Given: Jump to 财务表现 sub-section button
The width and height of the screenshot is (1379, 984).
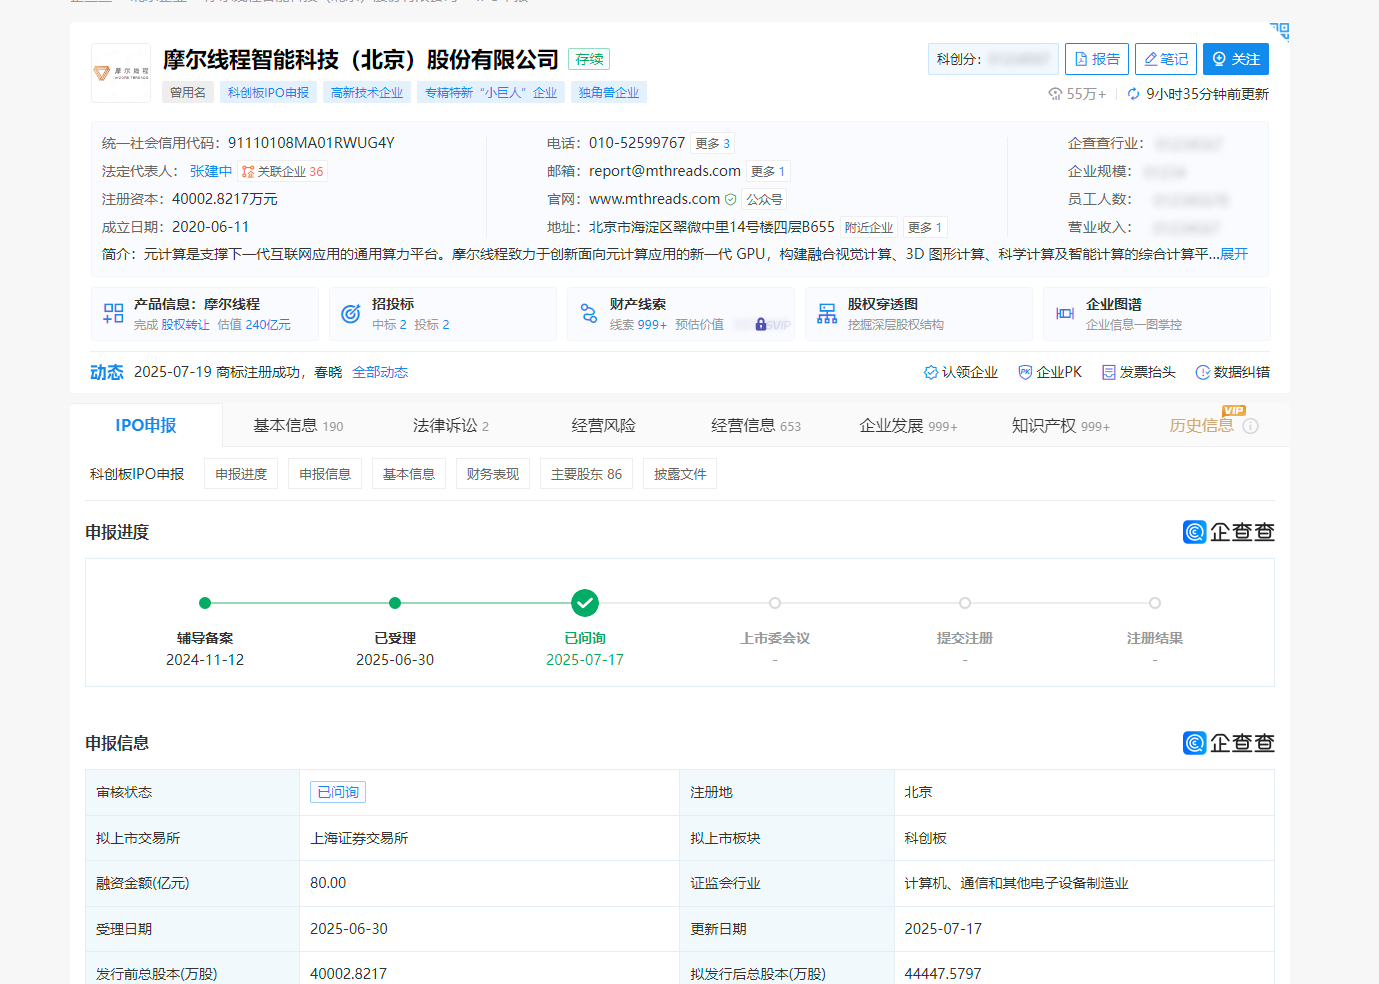Looking at the screenshot, I should coord(493,474).
